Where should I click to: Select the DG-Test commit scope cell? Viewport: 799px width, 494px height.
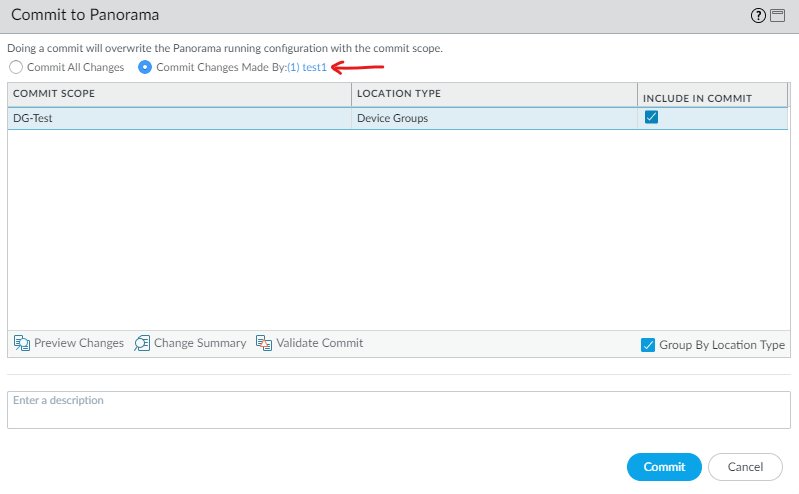(179, 118)
